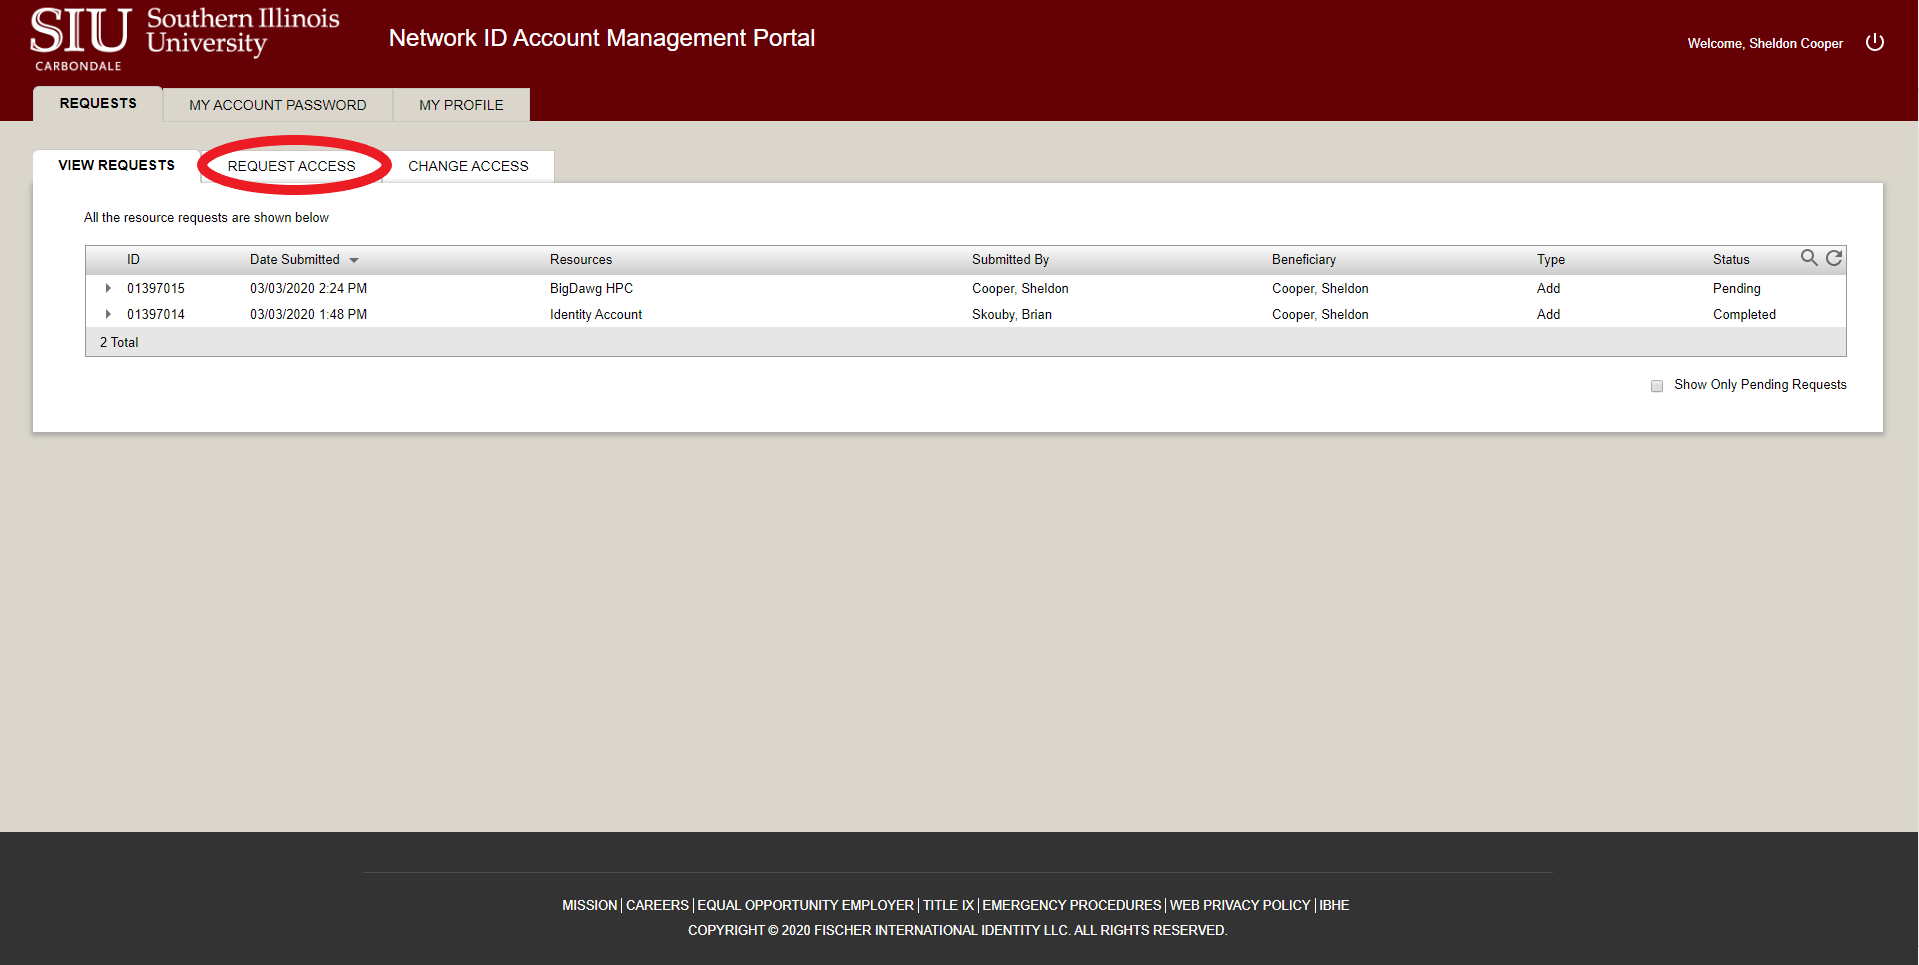1919x965 pixels.
Task: Click the Resources column header
Action: pos(581,260)
